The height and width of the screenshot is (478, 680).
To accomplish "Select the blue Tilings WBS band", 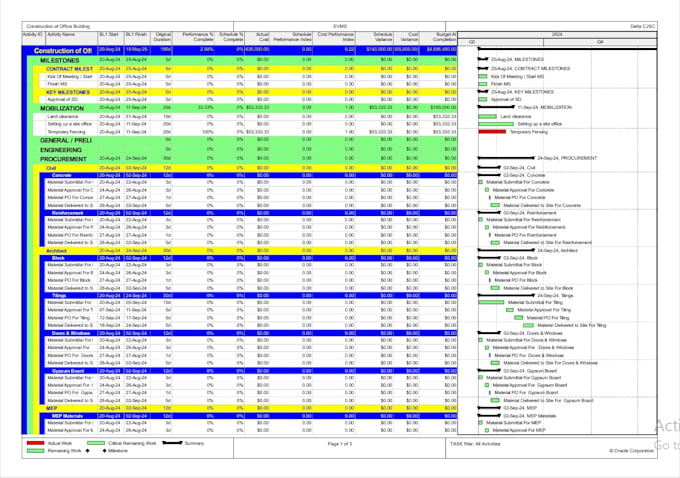I will click(248, 295).
